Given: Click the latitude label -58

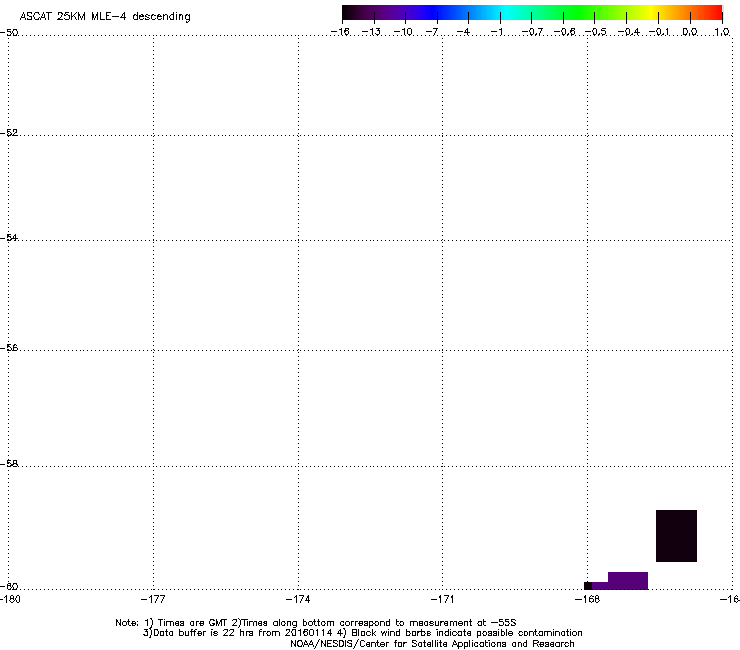Looking at the screenshot, I should [x=9, y=464].
